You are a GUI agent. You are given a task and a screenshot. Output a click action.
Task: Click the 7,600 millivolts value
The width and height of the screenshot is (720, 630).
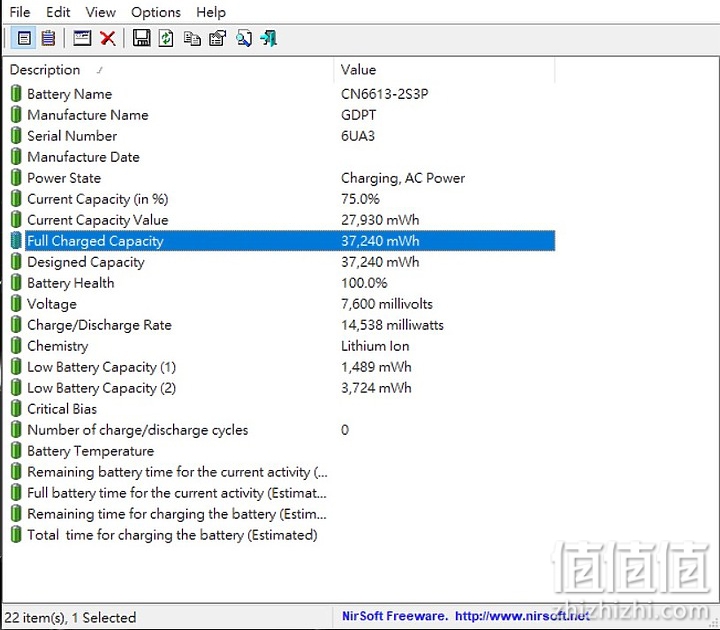387,304
